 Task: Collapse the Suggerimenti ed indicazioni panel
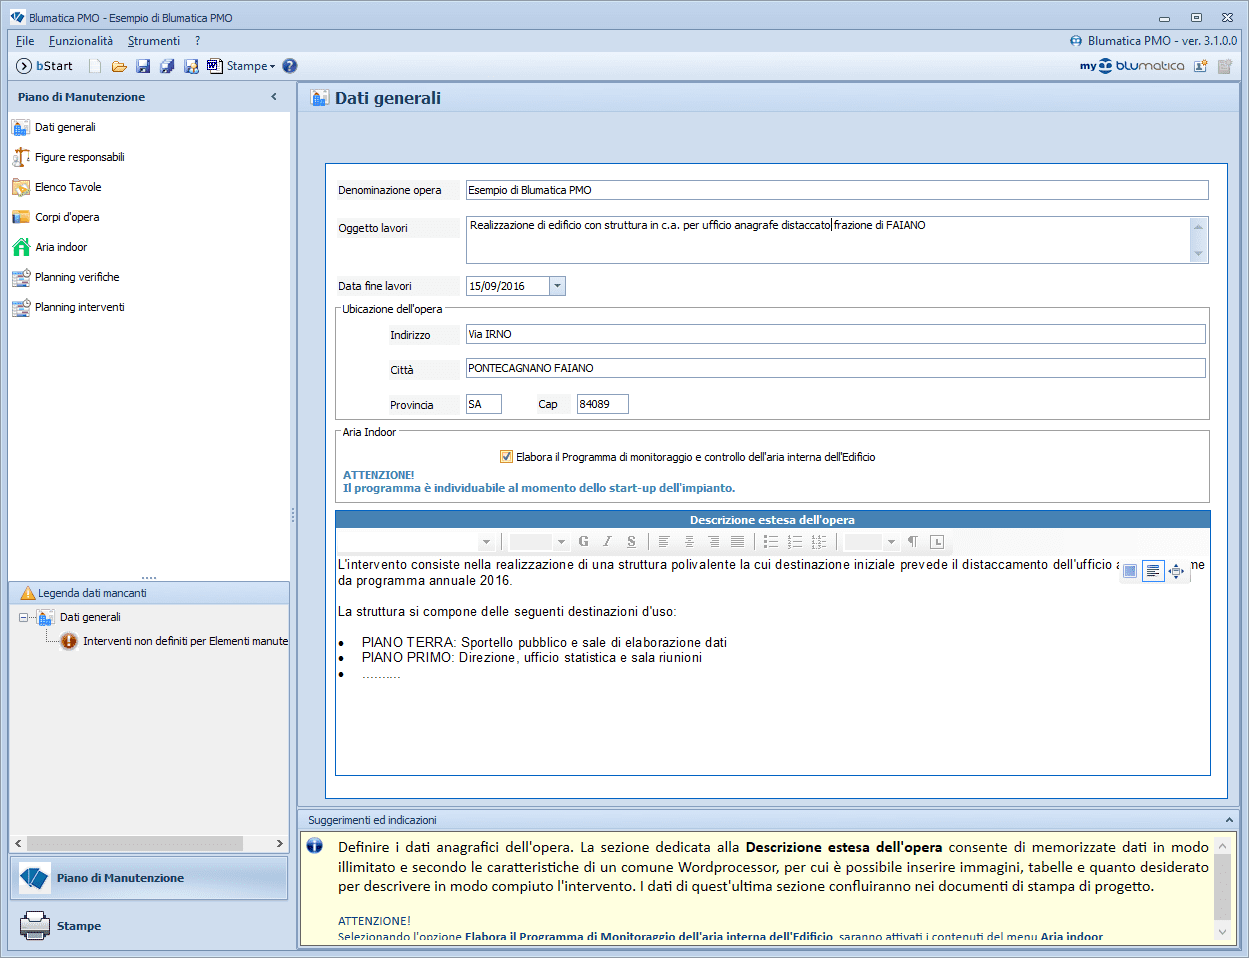[x=1229, y=820]
